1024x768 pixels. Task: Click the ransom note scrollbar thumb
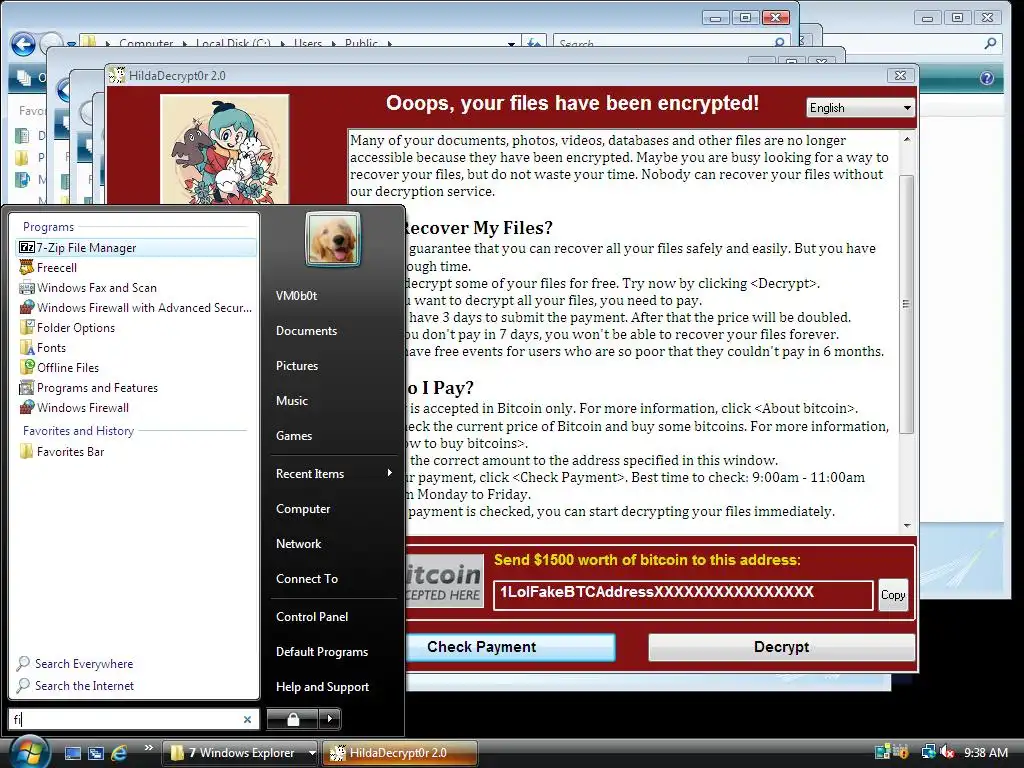pyautogui.click(x=906, y=304)
